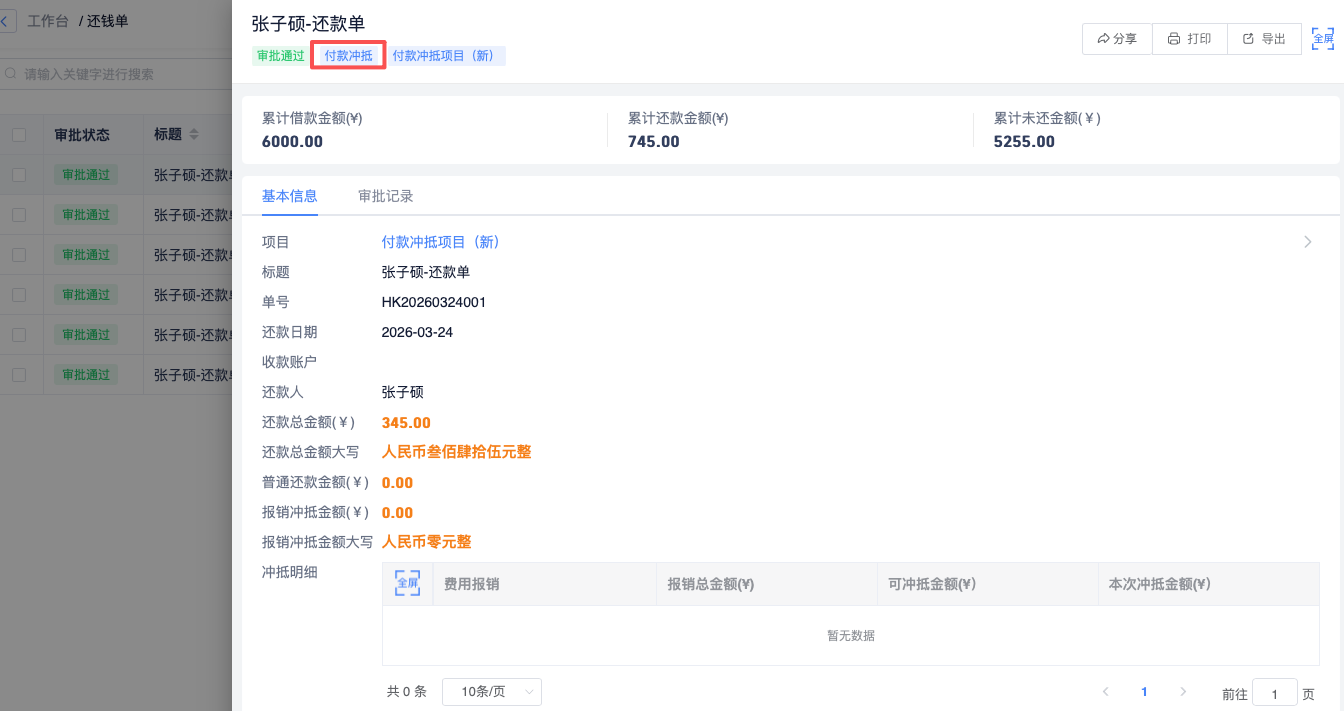Select the 基本信息 tab

[289, 196]
